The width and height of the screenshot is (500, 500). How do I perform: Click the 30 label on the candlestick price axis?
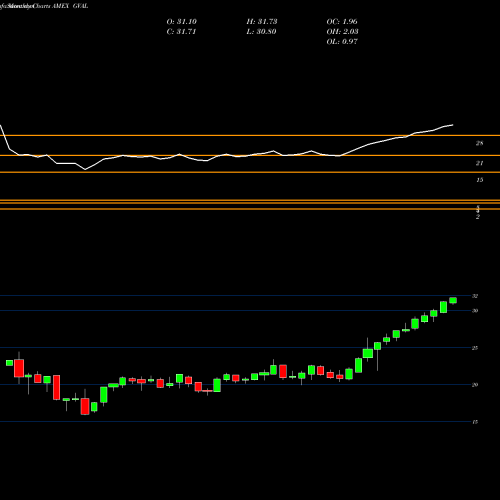tap(475, 311)
